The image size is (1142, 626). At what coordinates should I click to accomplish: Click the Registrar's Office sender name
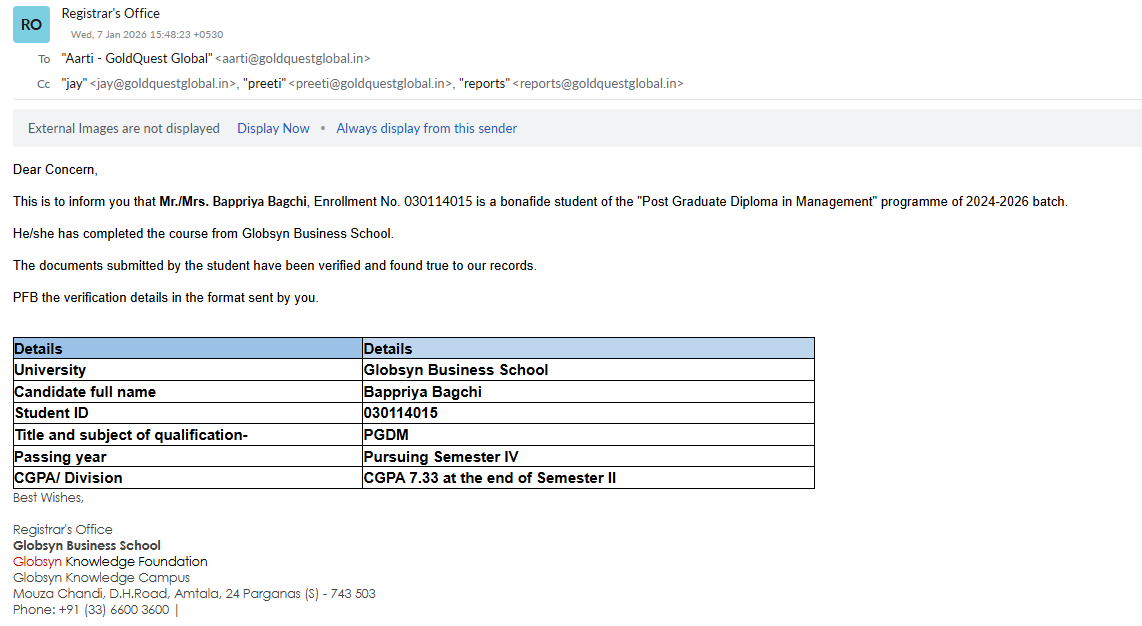tap(110, 13)
